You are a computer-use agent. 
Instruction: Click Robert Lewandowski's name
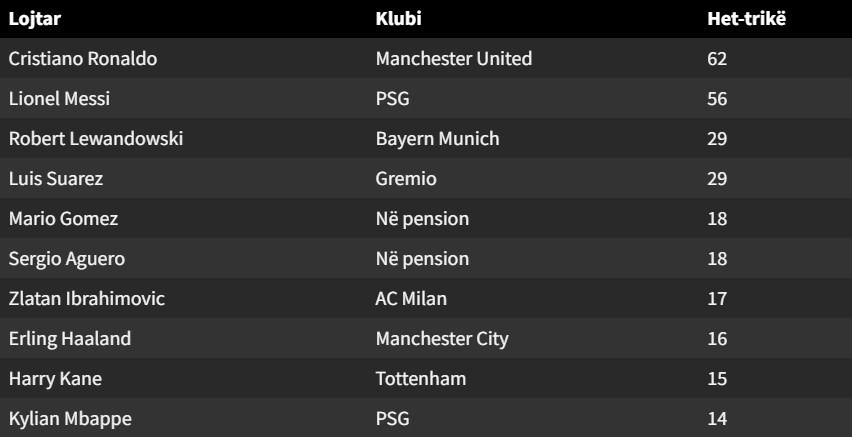tap(96, 139)
